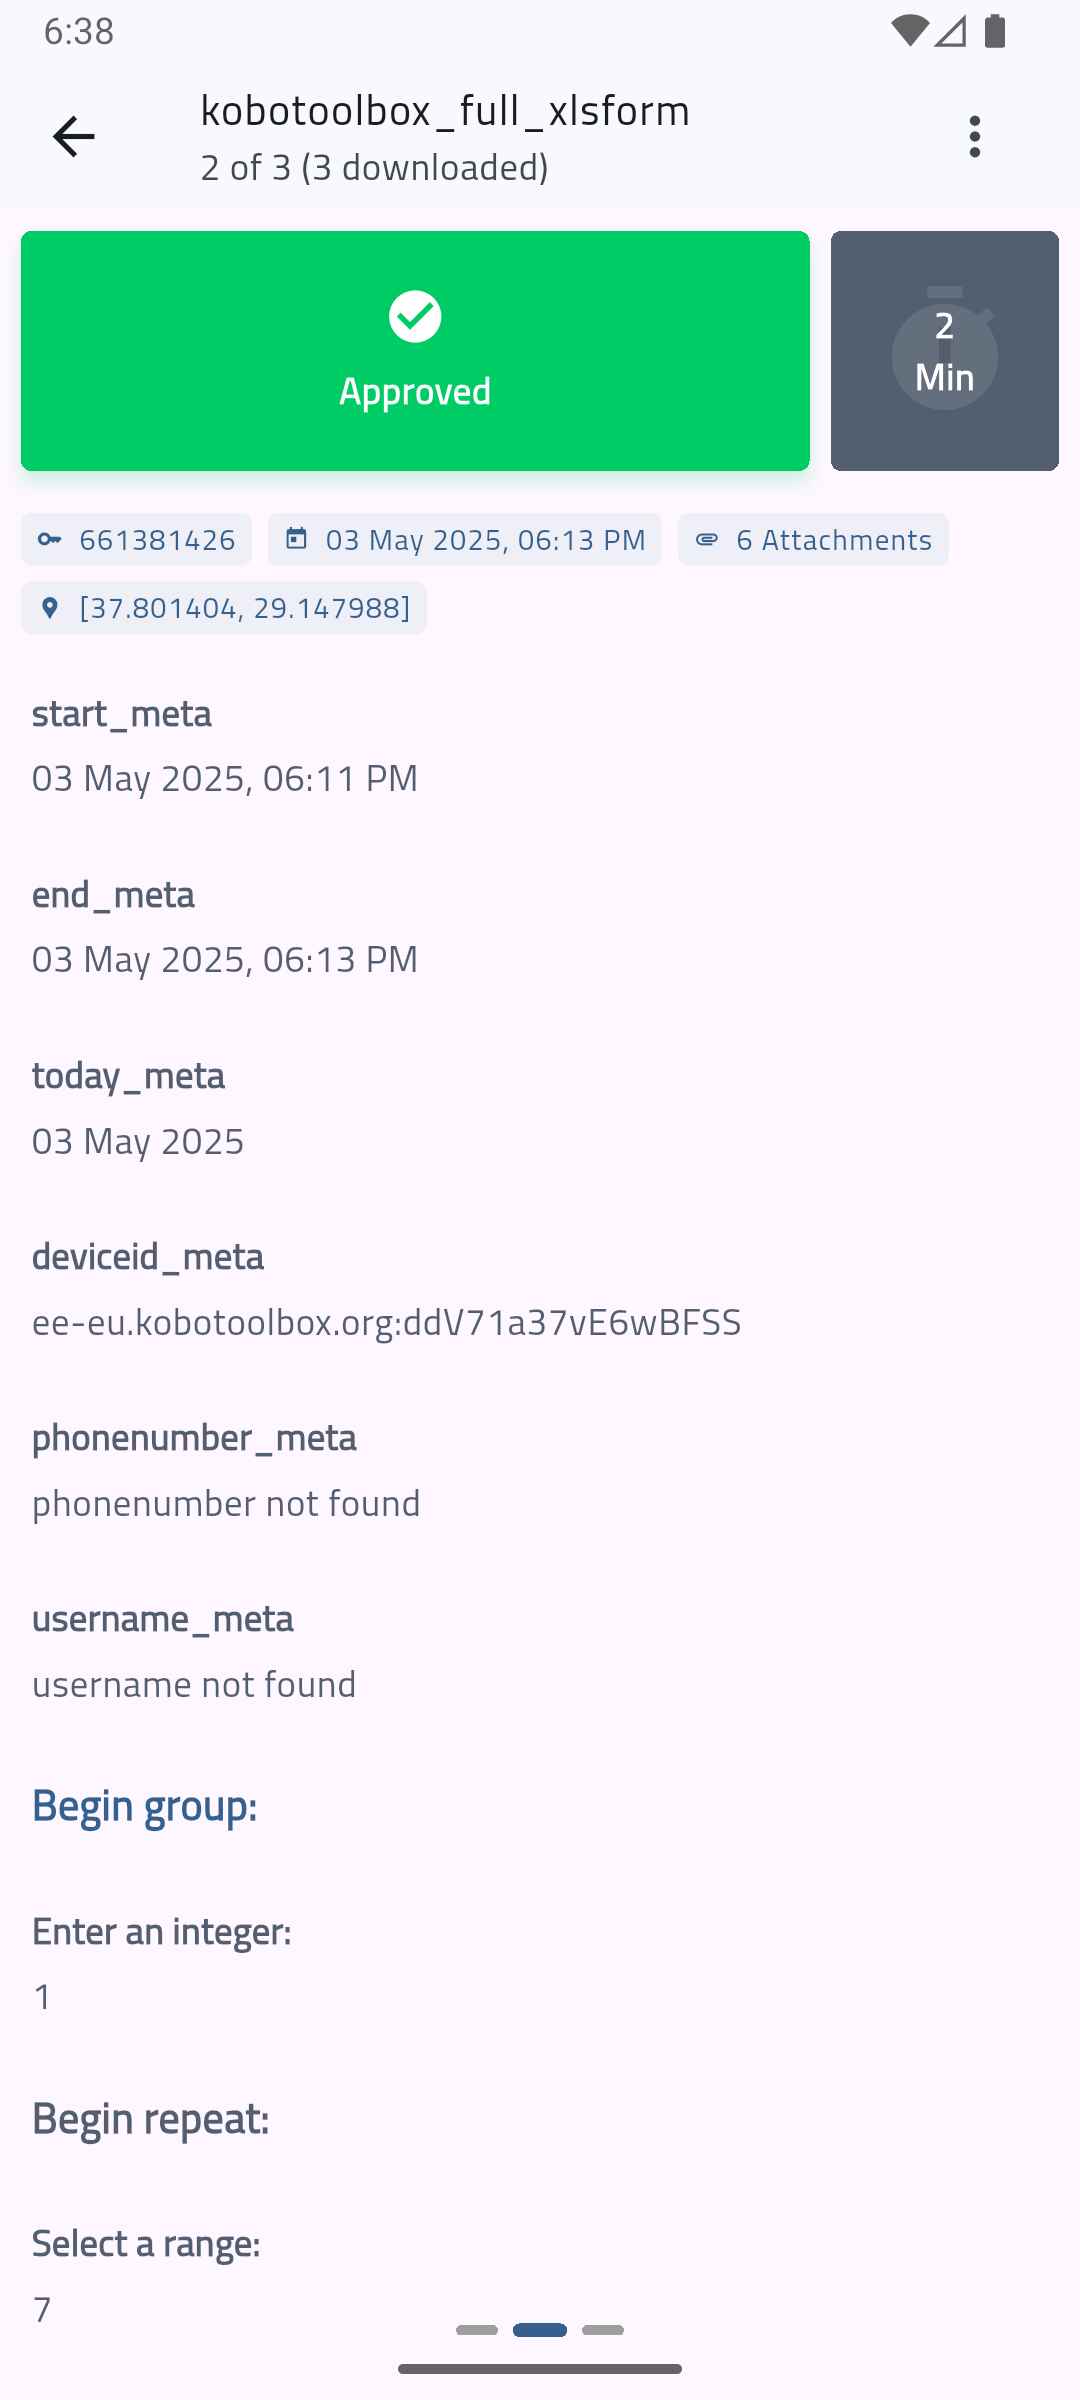
Task: Tap the active middle page indicator
Action: 540,2330
